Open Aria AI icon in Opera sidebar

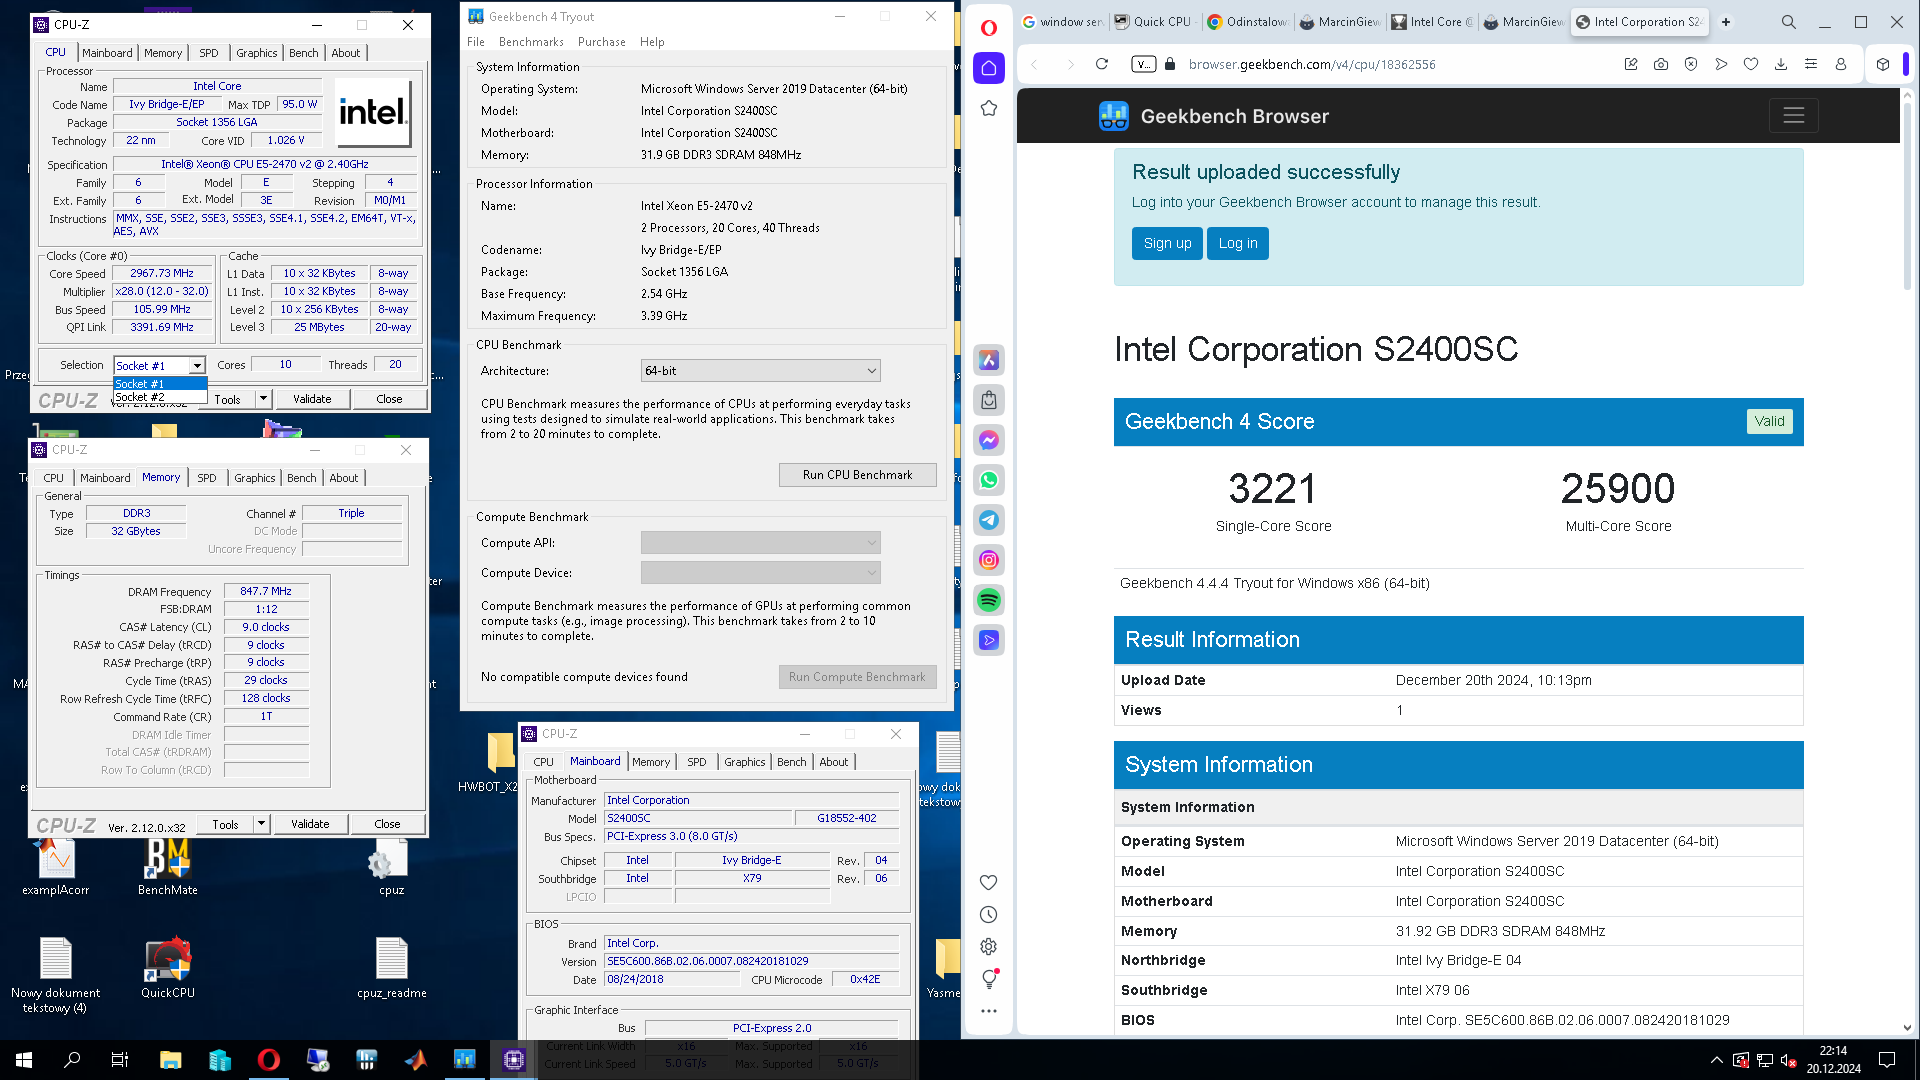tap(989, 360)
